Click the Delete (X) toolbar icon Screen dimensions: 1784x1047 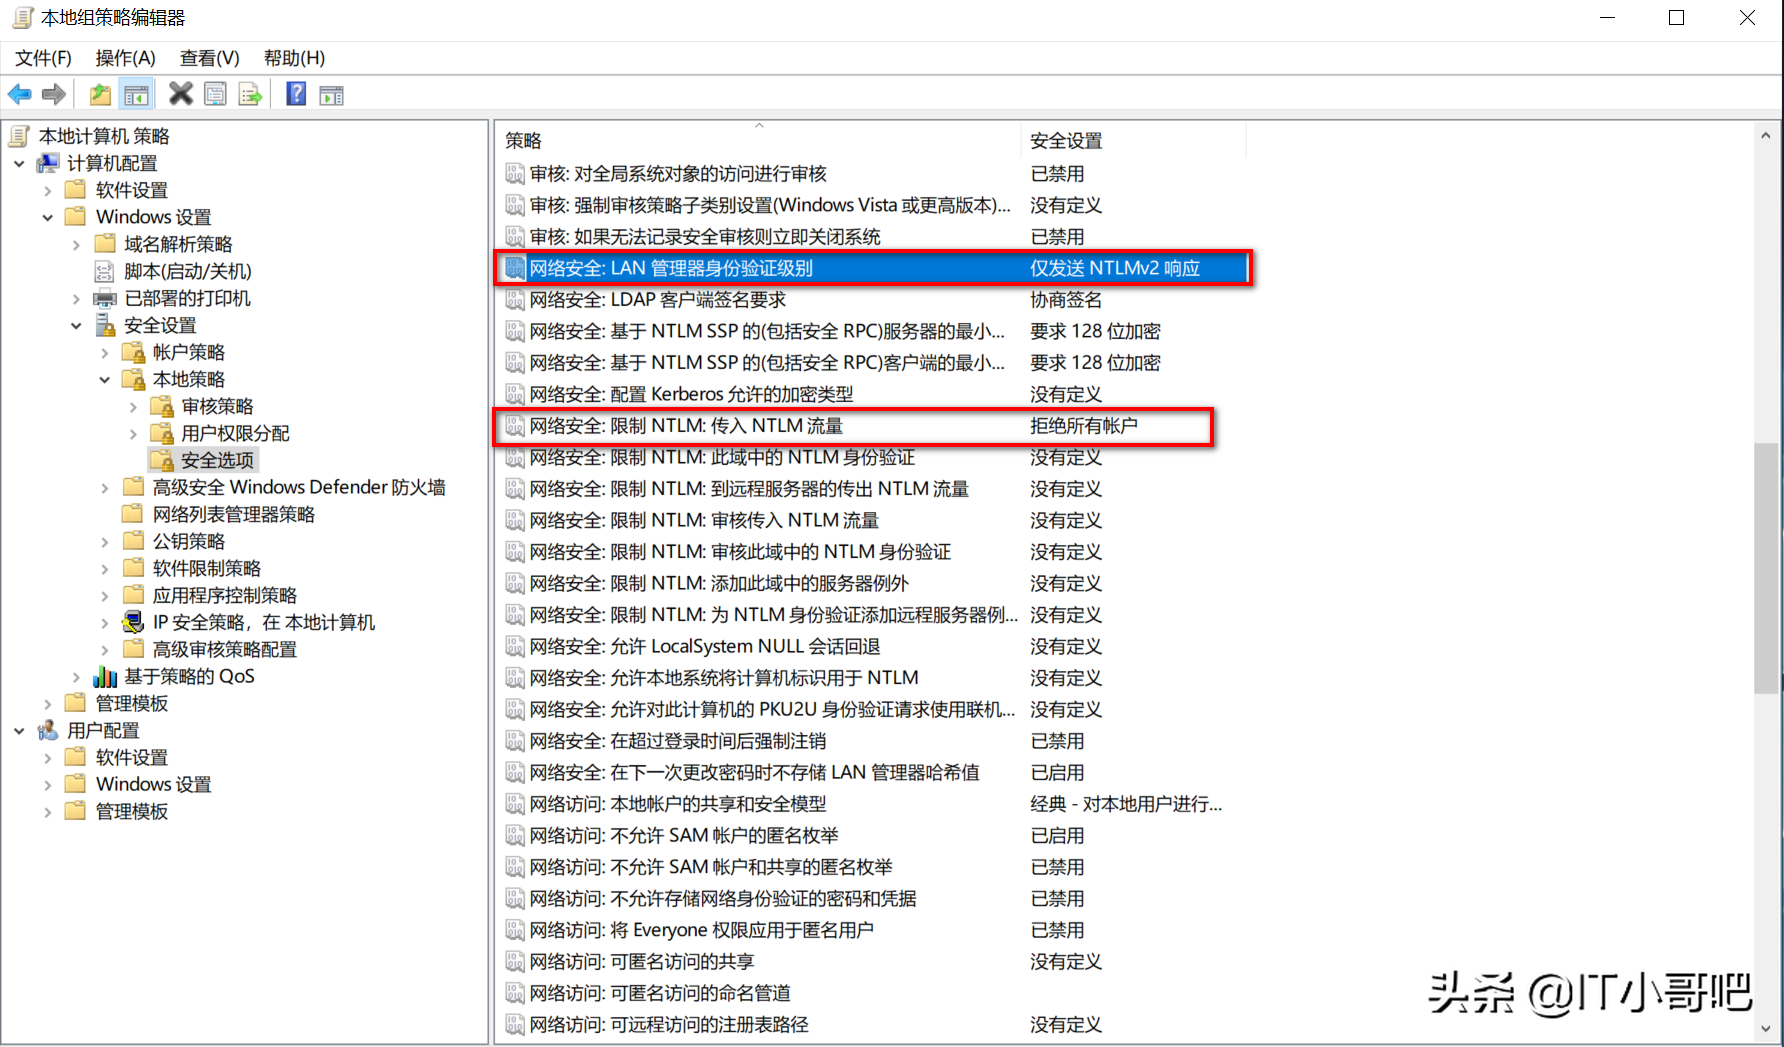[181, 94]
